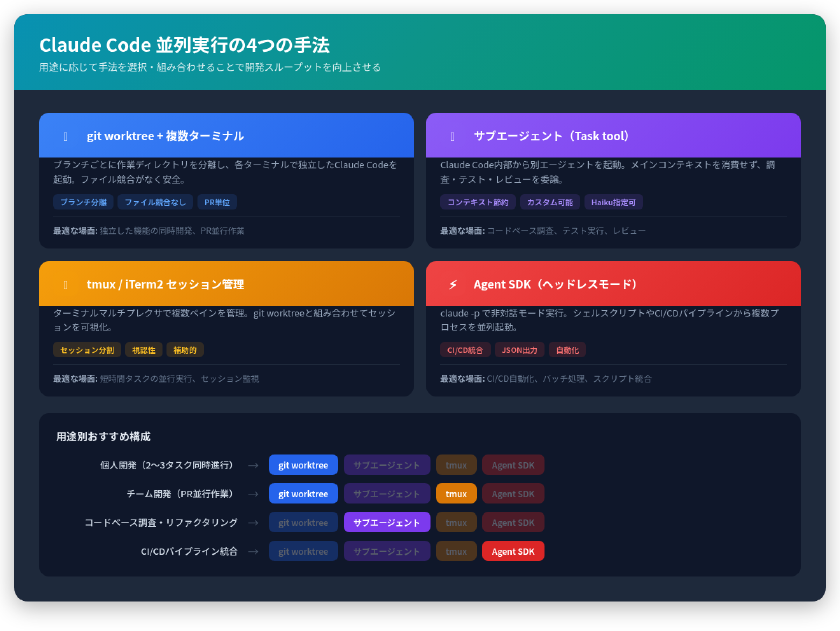Select the JSON出力 tag
840x631 pixels.
(x=520, y=350)
